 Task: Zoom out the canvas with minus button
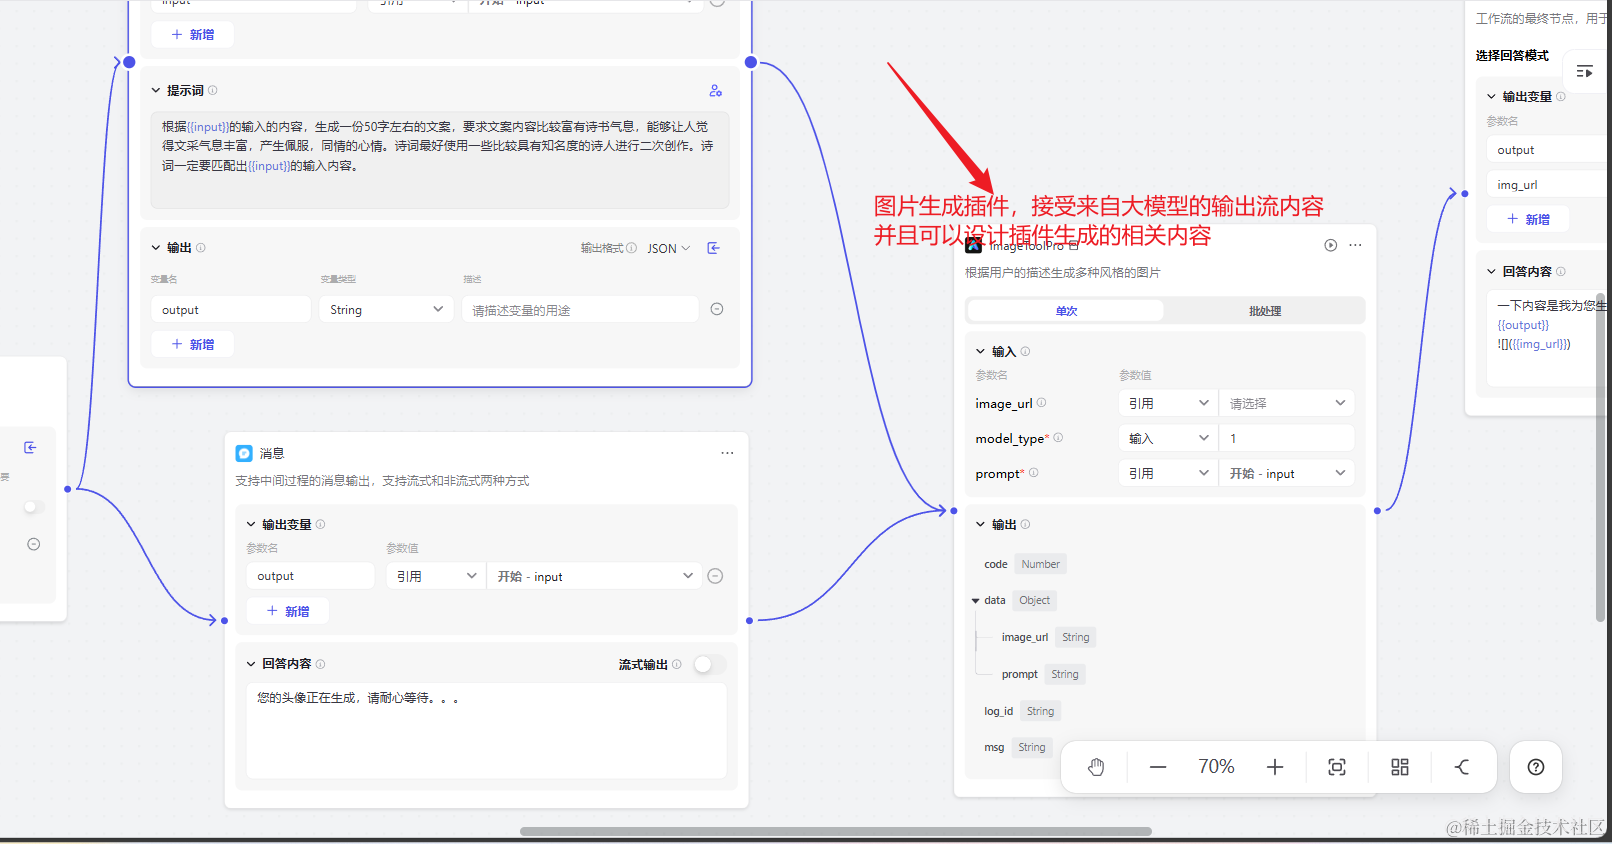tap(1158, 767)
